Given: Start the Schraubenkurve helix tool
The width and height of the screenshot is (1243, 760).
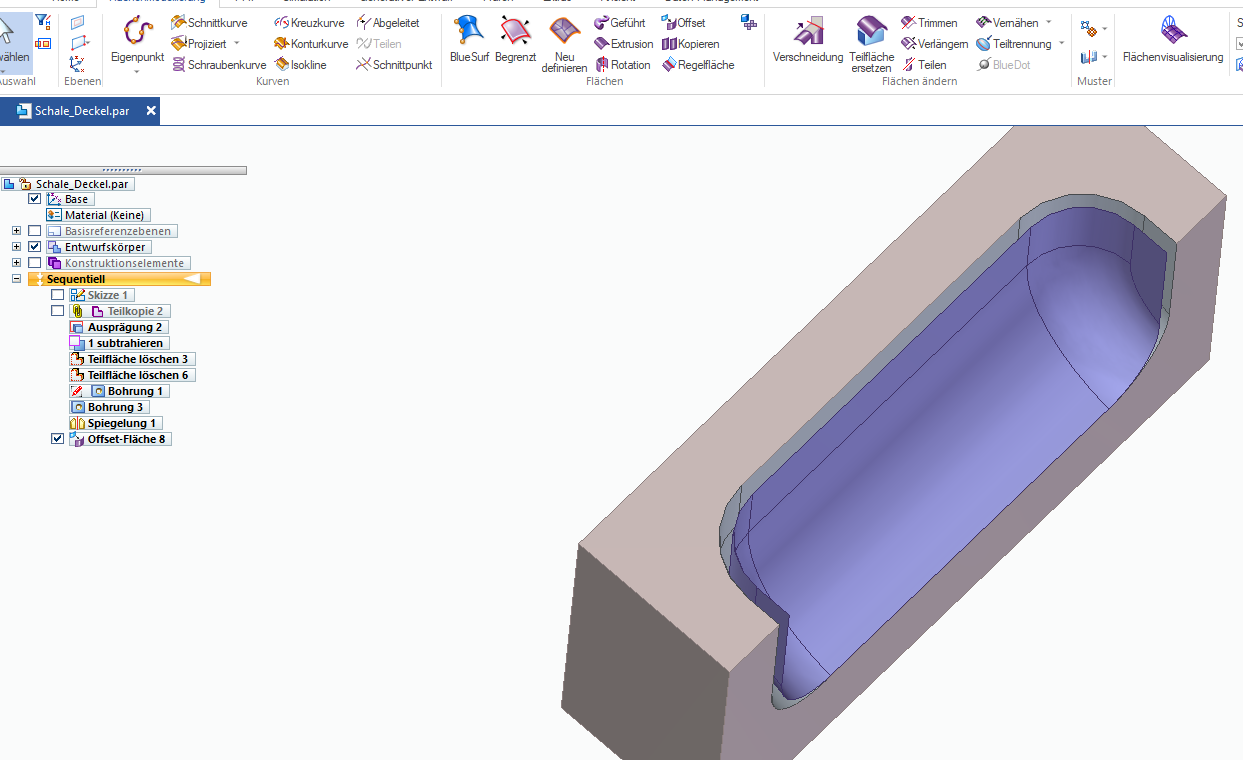Looking at the screenshot, I should coord(218,65).
